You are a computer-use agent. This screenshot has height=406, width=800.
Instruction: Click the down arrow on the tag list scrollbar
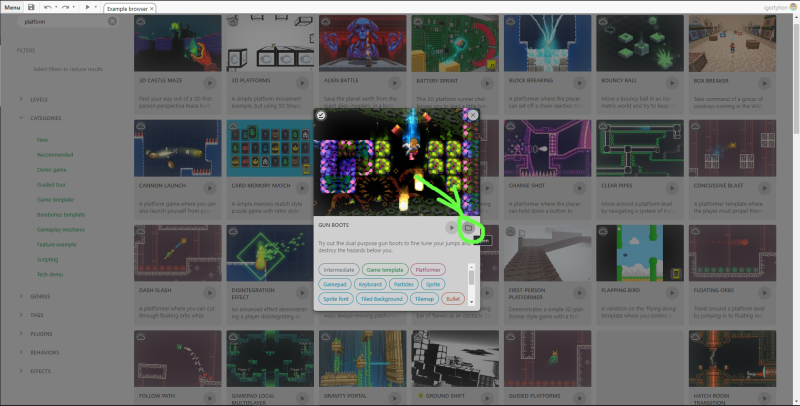[x=471, y=302]
